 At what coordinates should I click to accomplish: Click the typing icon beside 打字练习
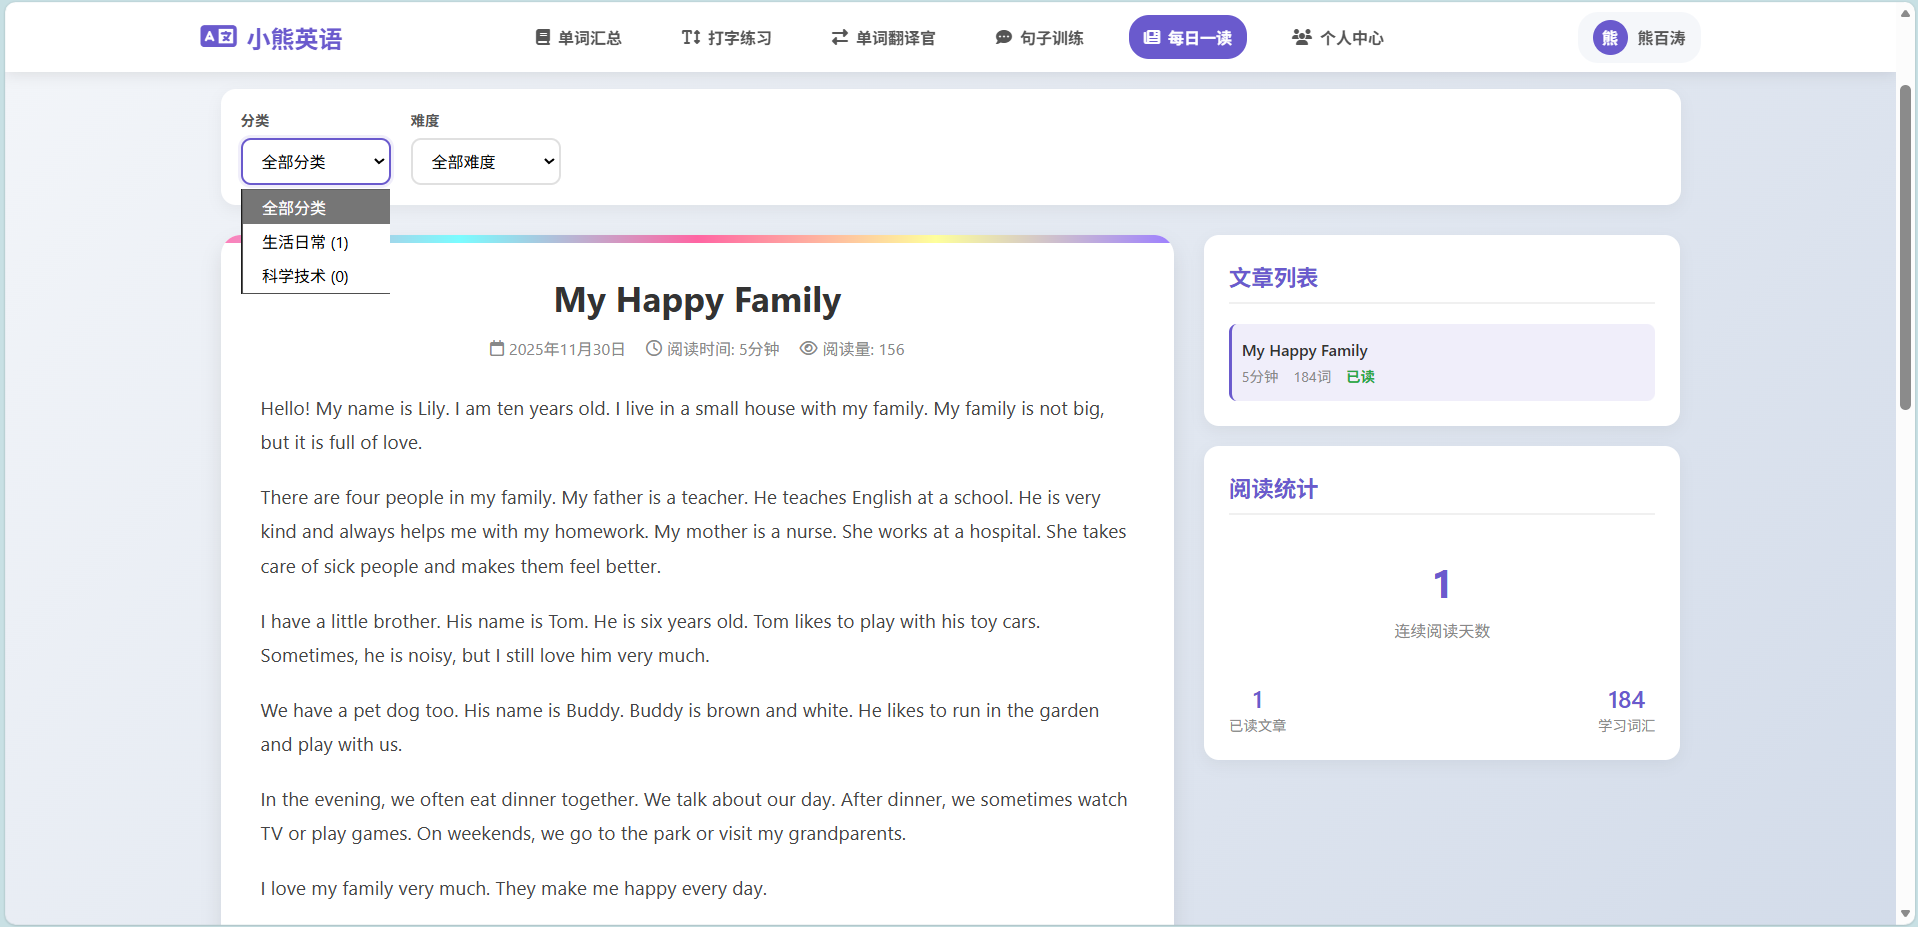690,37
